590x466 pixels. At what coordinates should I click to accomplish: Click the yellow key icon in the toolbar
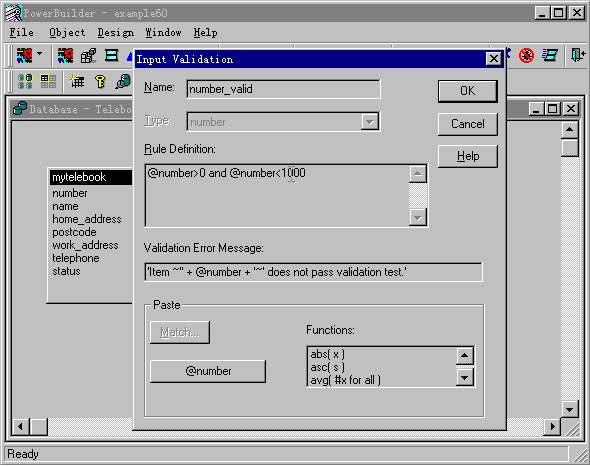coord(100,81)
